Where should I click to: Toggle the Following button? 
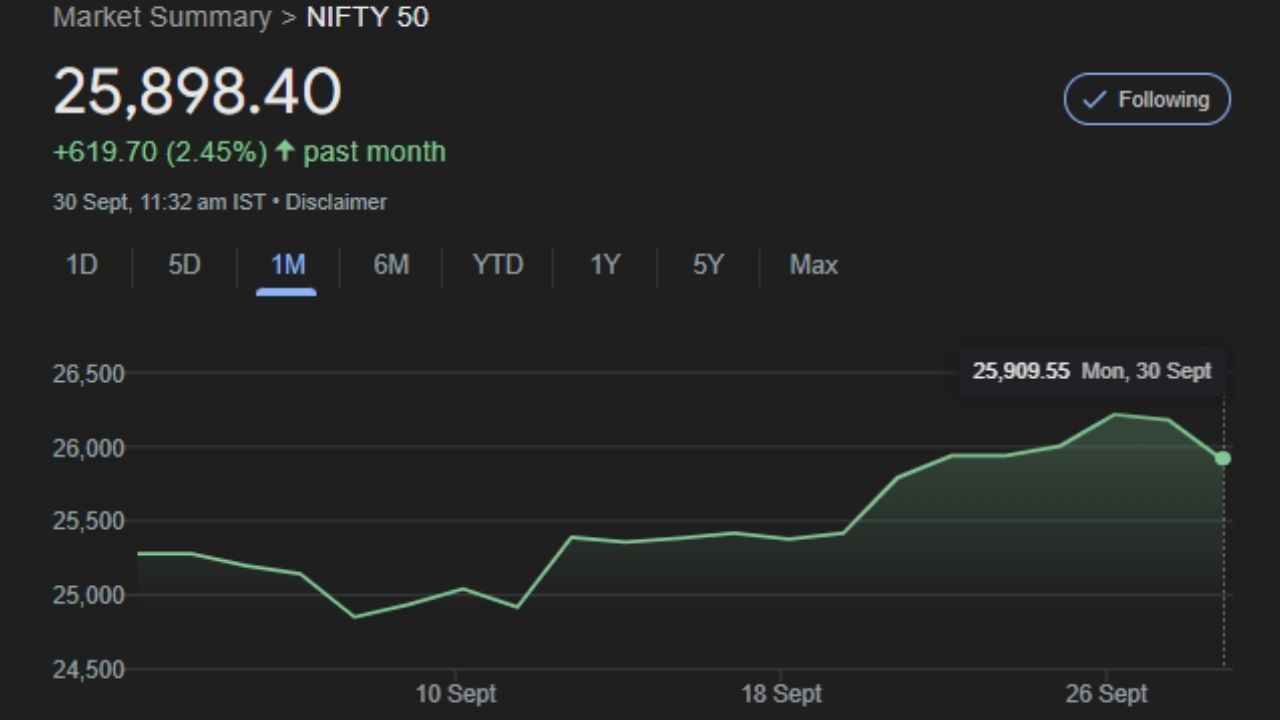pos(1147,99)
